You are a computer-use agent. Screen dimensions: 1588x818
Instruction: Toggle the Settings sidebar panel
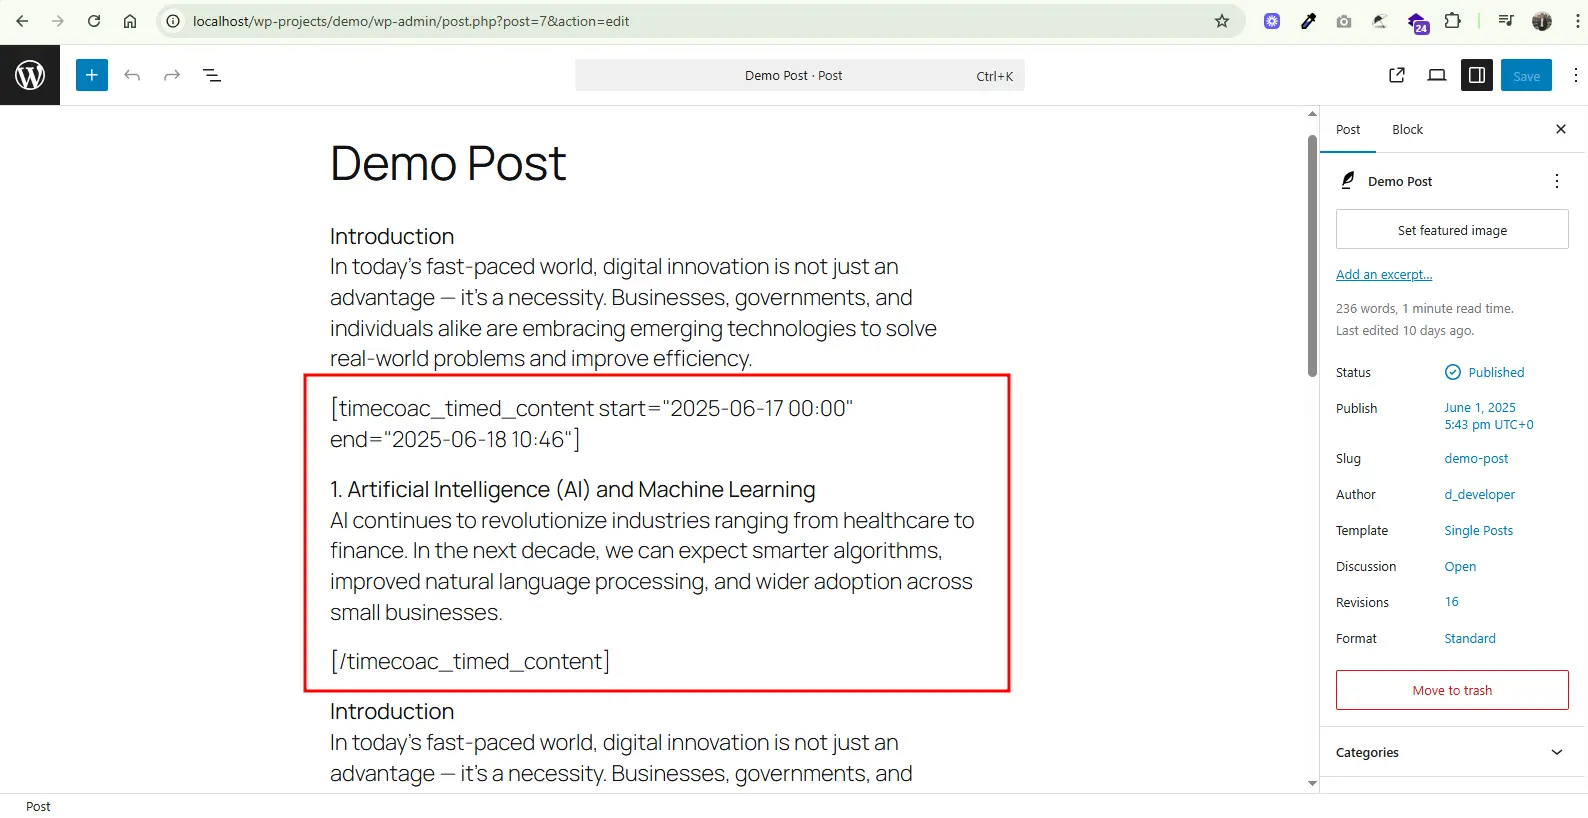tap(1476, 75)
